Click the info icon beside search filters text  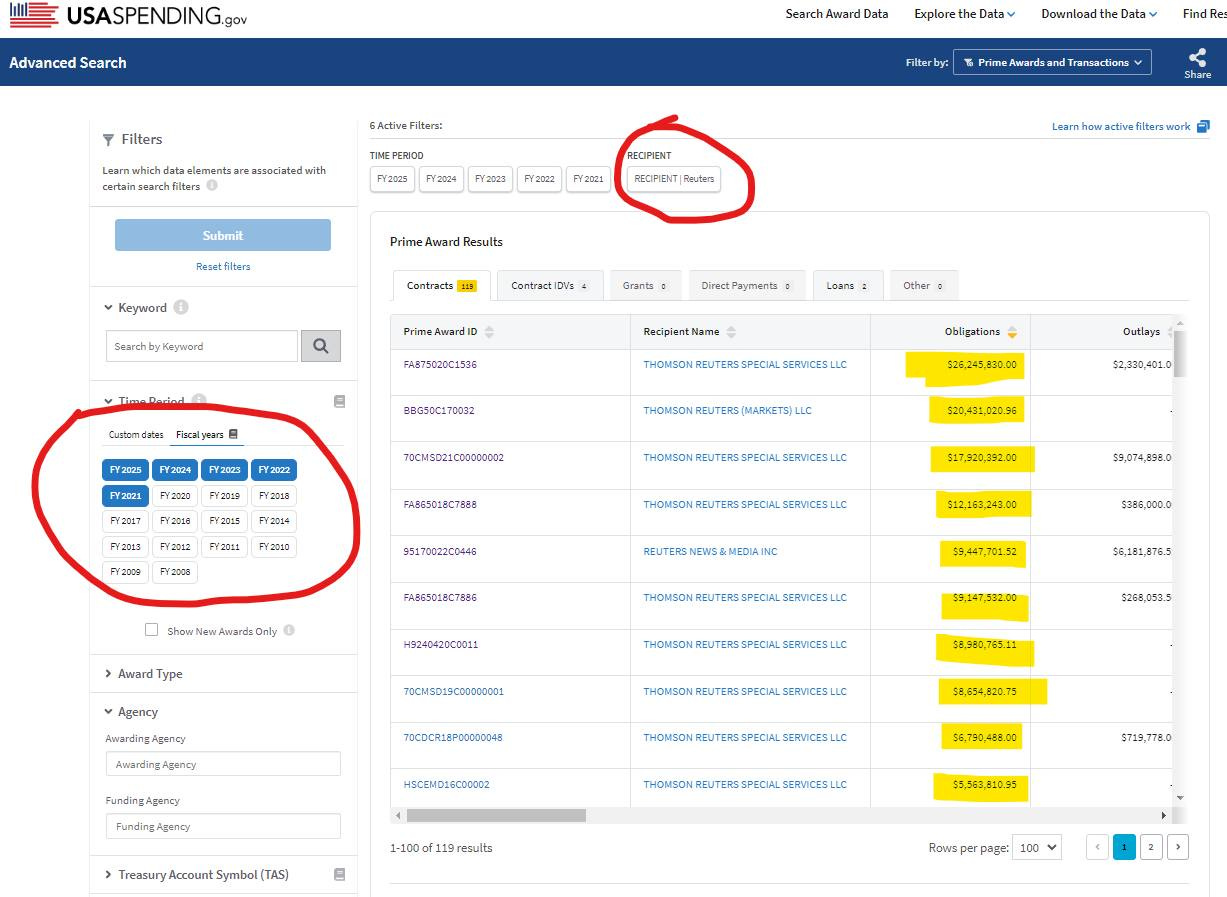212,186
